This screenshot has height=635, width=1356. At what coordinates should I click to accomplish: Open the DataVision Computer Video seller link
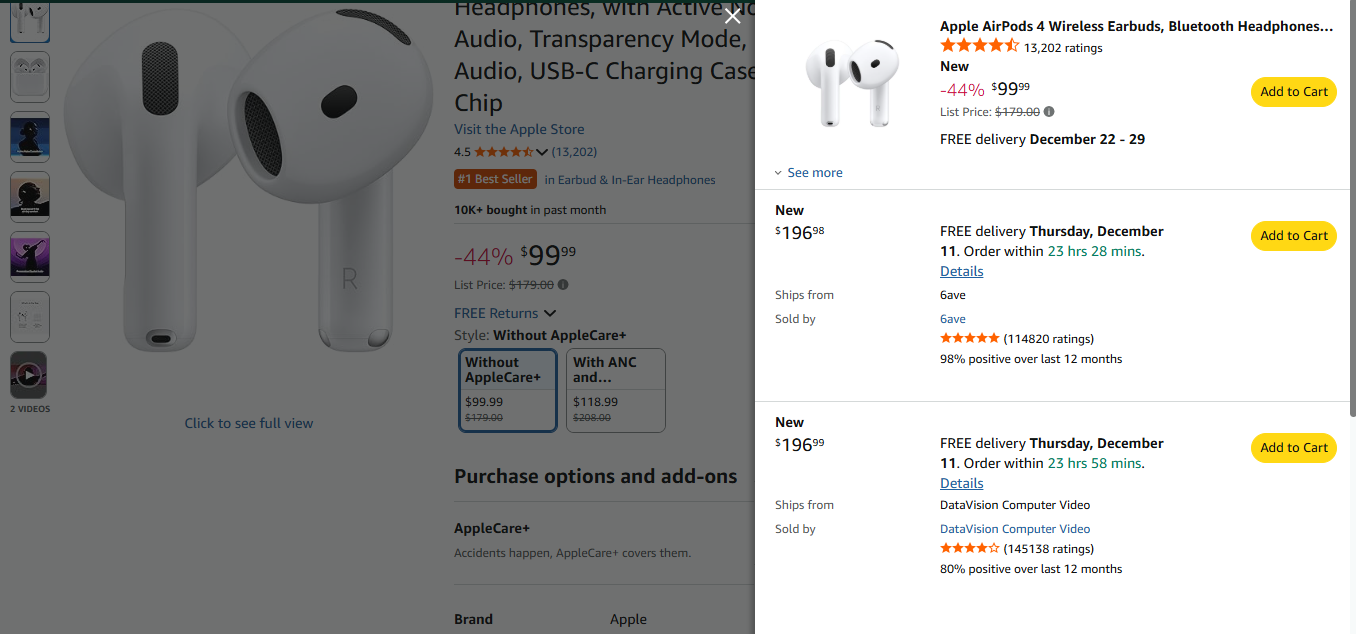point(1014,528)
